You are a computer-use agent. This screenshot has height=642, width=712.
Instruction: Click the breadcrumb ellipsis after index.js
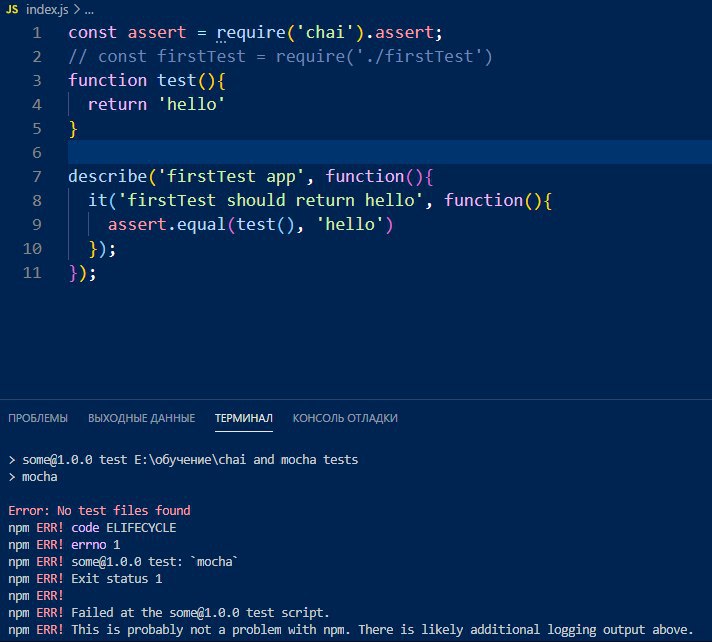pyautogui.click(x=89, y=10)
